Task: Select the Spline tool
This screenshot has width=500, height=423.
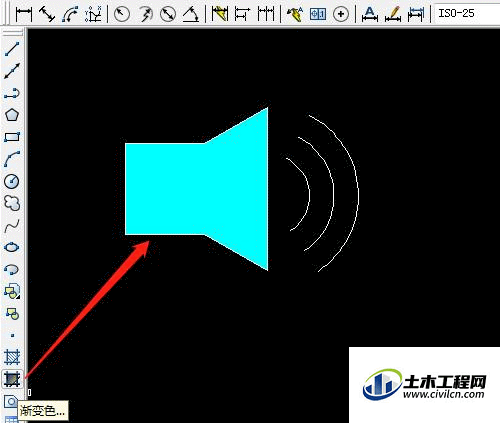Action: point(12,225)
